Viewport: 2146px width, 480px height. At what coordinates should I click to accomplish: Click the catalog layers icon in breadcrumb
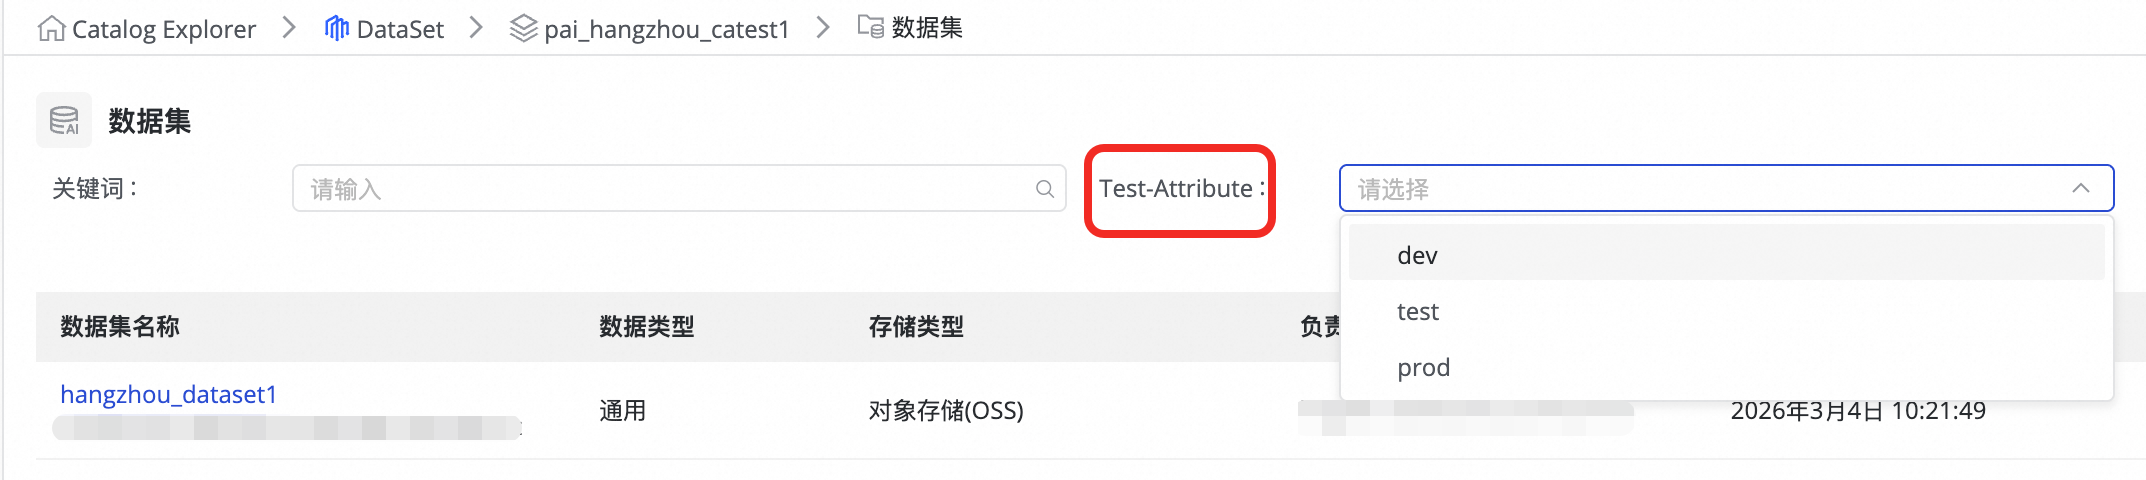click(523, 28)
